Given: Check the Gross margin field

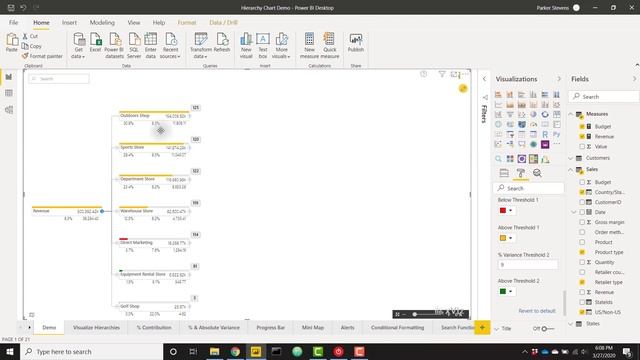Looking at the screenshot, I should point(582,222).
